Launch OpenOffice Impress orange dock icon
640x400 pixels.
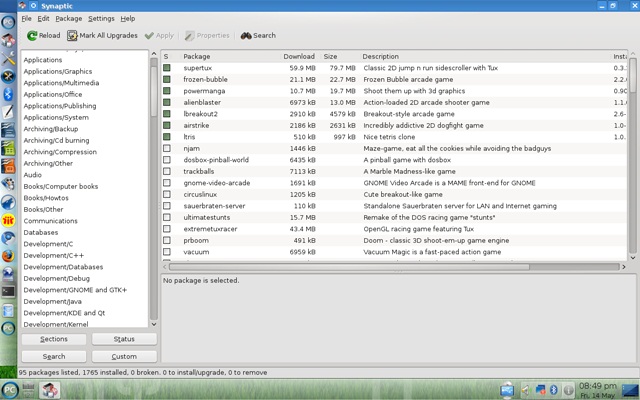pyautogui.click(x=8, y=166)
